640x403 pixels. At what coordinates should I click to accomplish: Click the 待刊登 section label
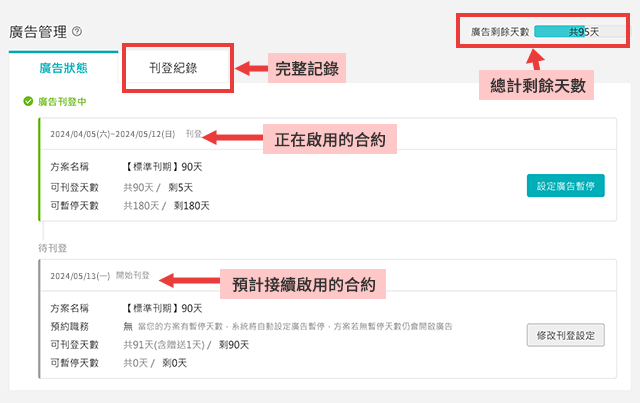[52, 248]
